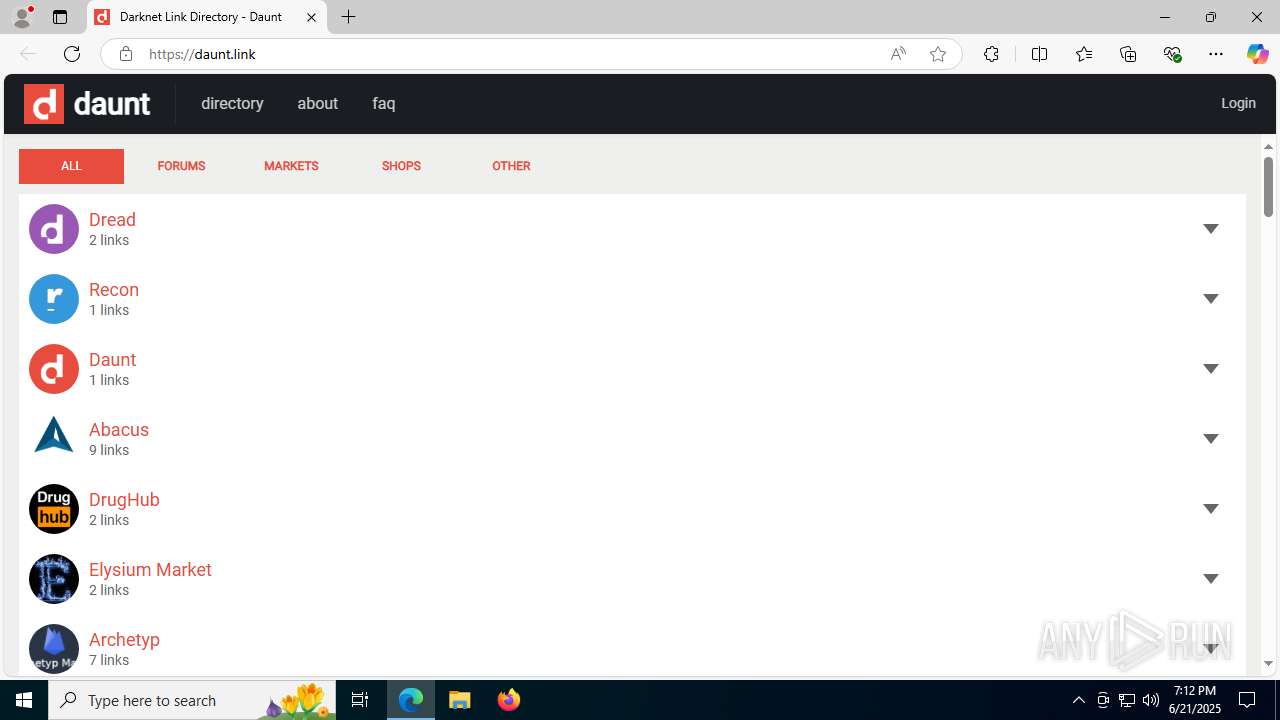Switch to the OTHER category tab
Screen dimensions: 1280x720
(x=511, y=166)
